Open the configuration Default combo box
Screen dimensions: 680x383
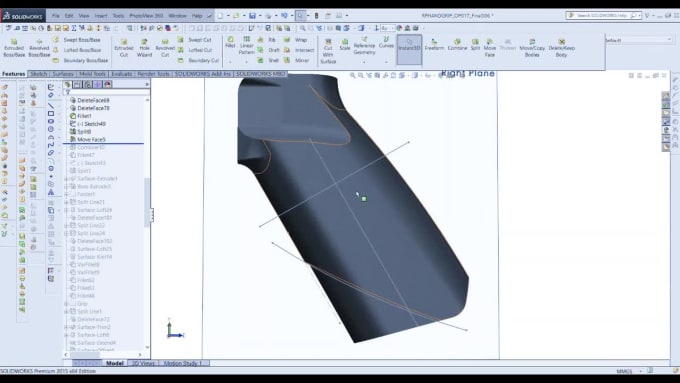[x=639, y=39]
